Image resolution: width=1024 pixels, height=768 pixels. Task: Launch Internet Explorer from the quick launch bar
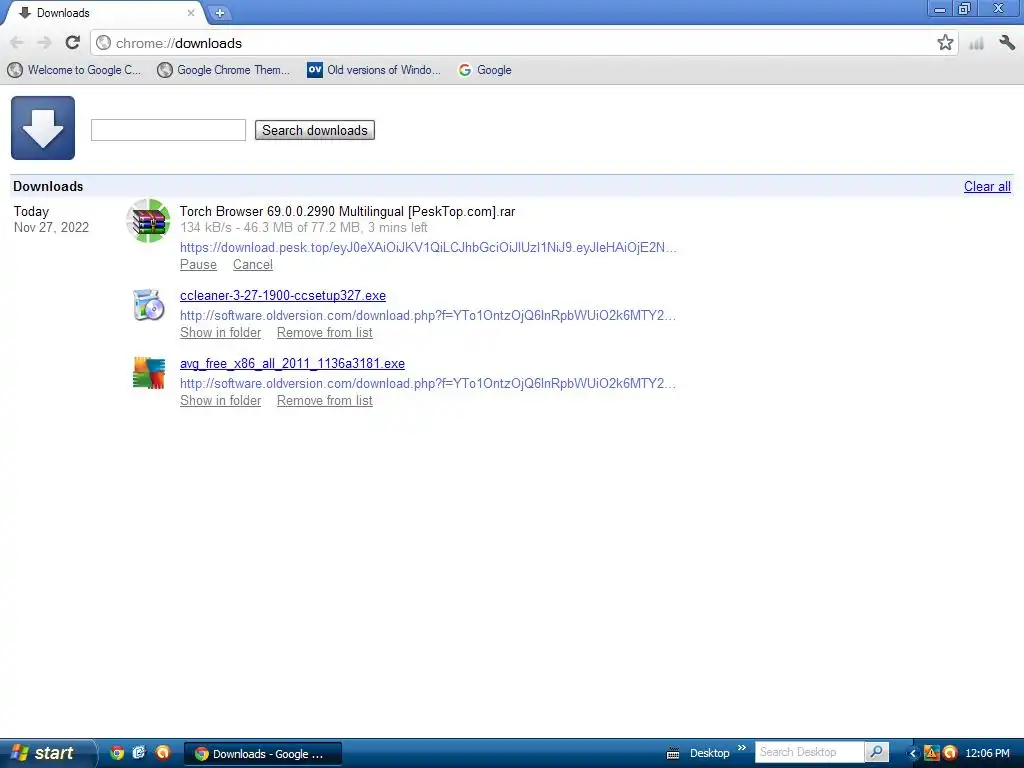[x=139, y=753]
